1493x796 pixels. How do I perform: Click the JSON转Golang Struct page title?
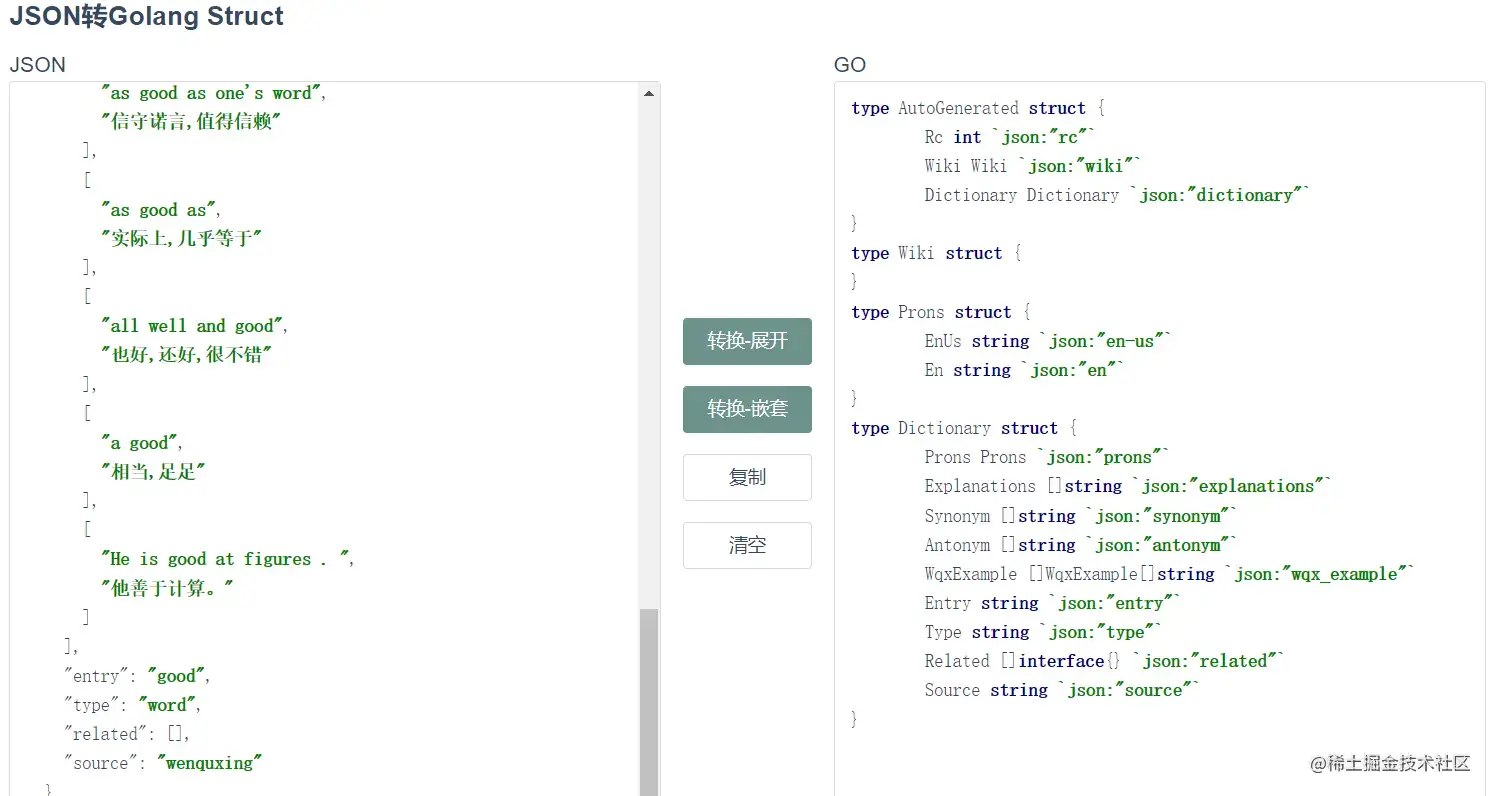tap(147, 17)
